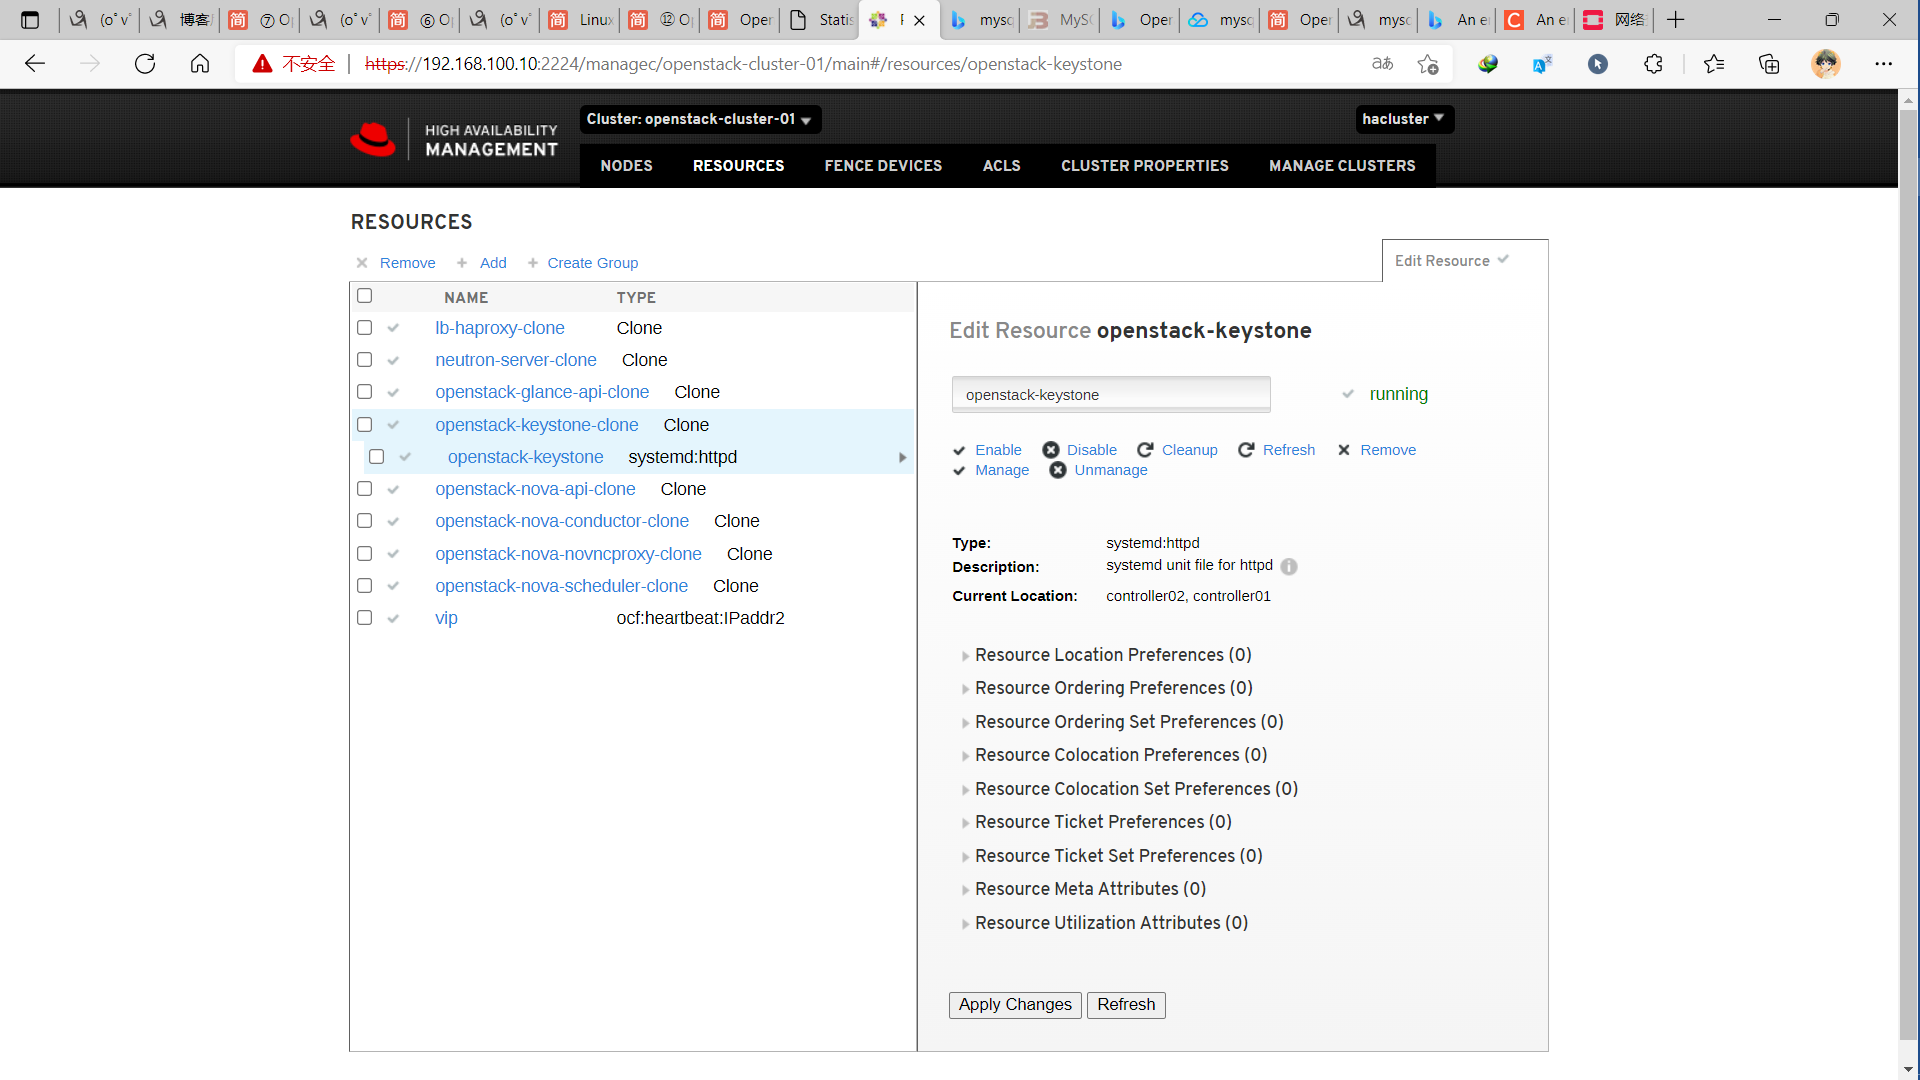Toggle the select-all header checkbox
Viewport: 1920px width, 1080px height.
(x=365, y=296)
